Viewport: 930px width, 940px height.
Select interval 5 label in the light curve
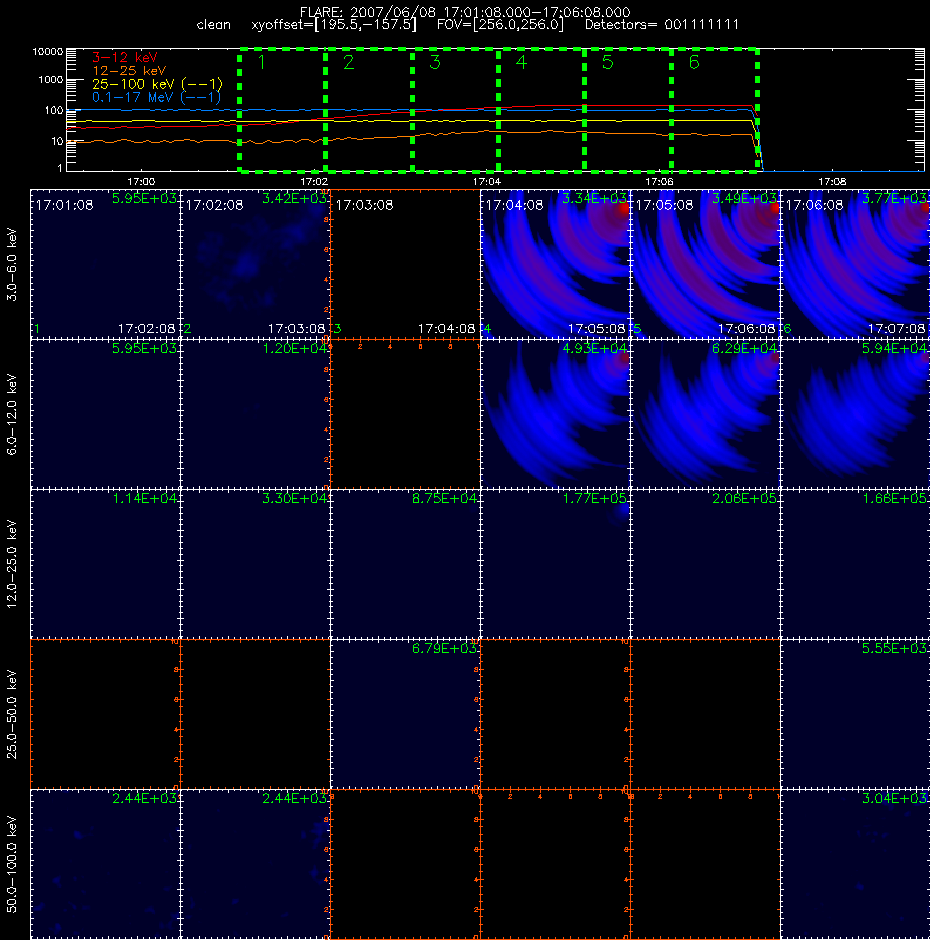click(607, 62)
